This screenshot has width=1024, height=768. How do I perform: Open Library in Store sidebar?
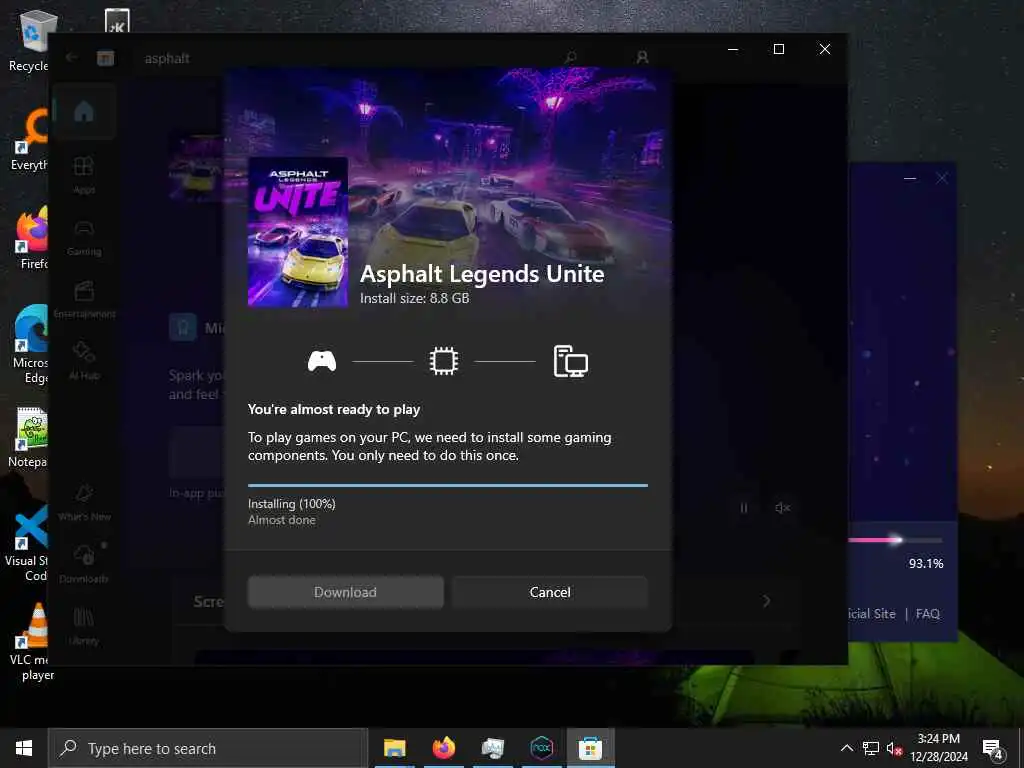(84, 626)
